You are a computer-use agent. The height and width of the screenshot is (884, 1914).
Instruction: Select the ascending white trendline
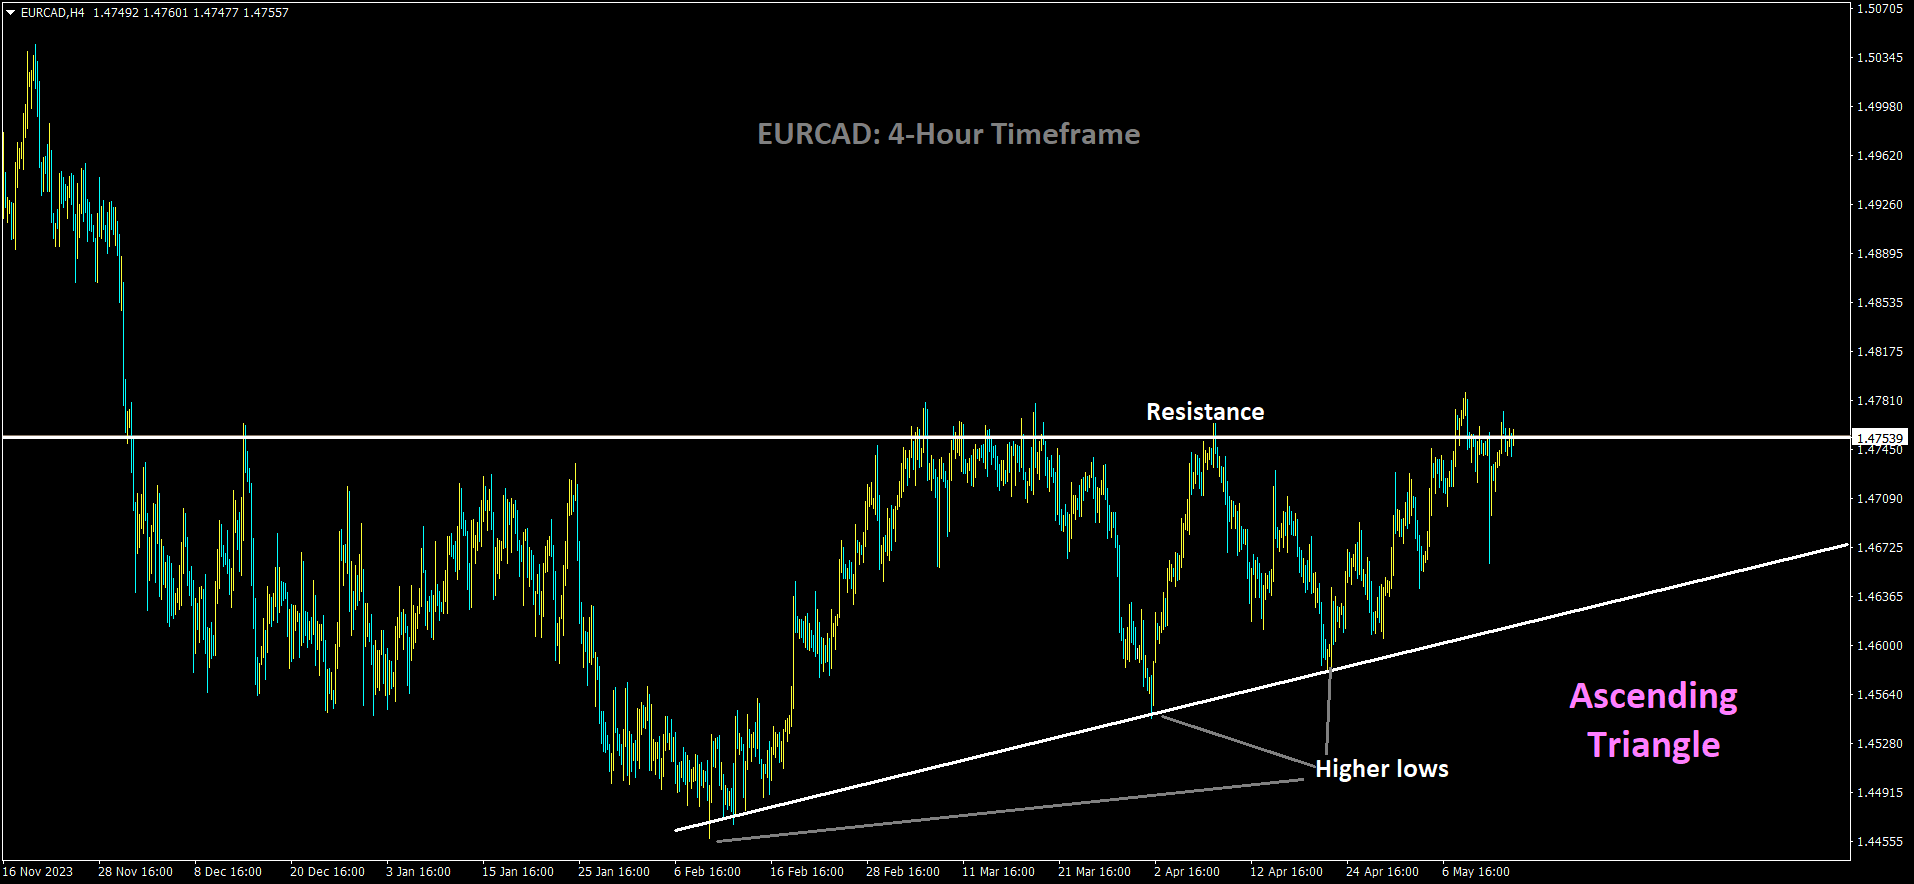coord(1262,687)
